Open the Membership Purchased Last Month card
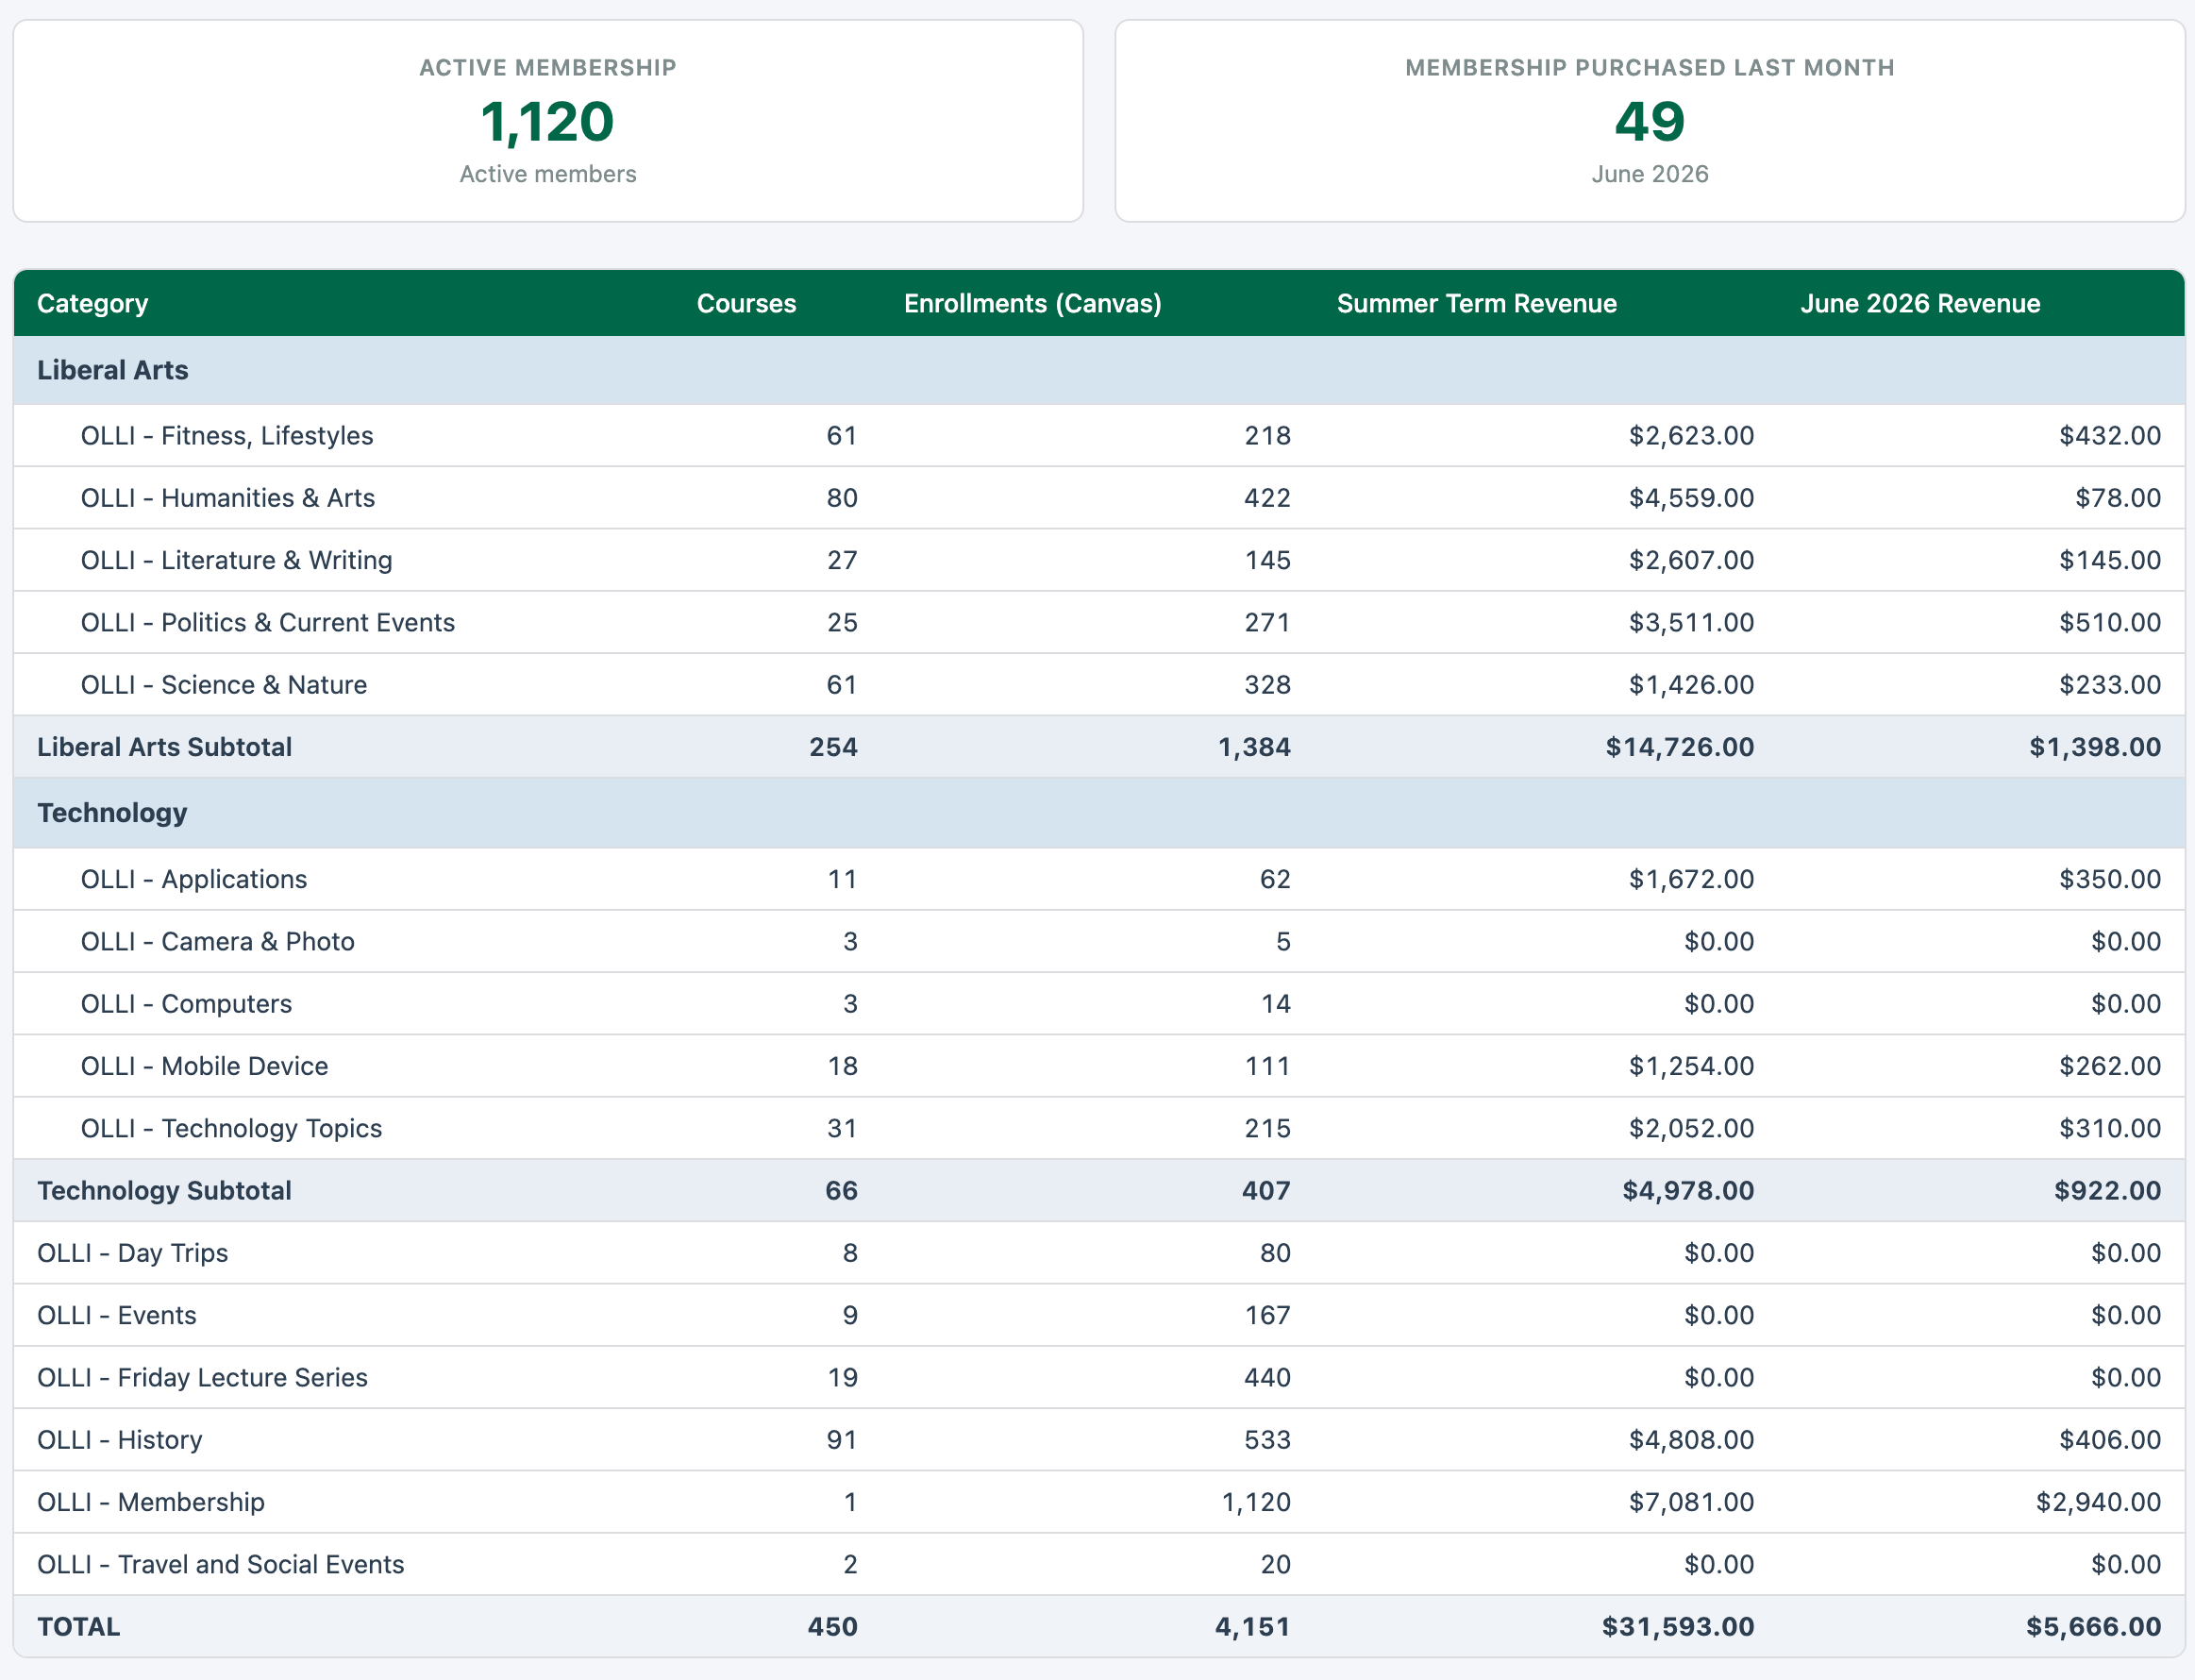 click(x=1649, y=121)
